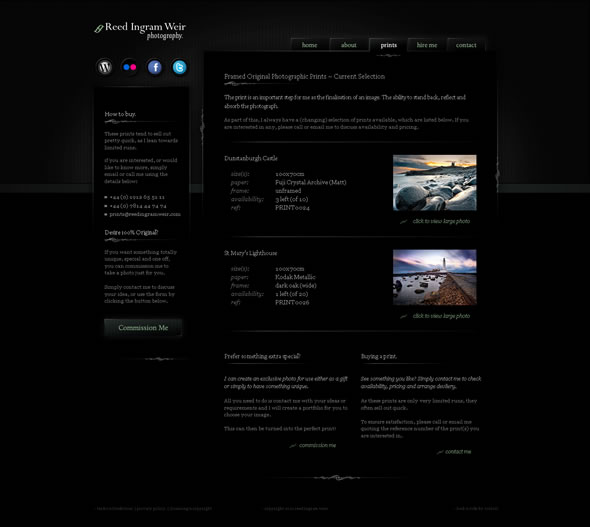The width and height of the screenshot is (590, 527).
Task: Open the Twitter bird icon
Action: (179, 67)
